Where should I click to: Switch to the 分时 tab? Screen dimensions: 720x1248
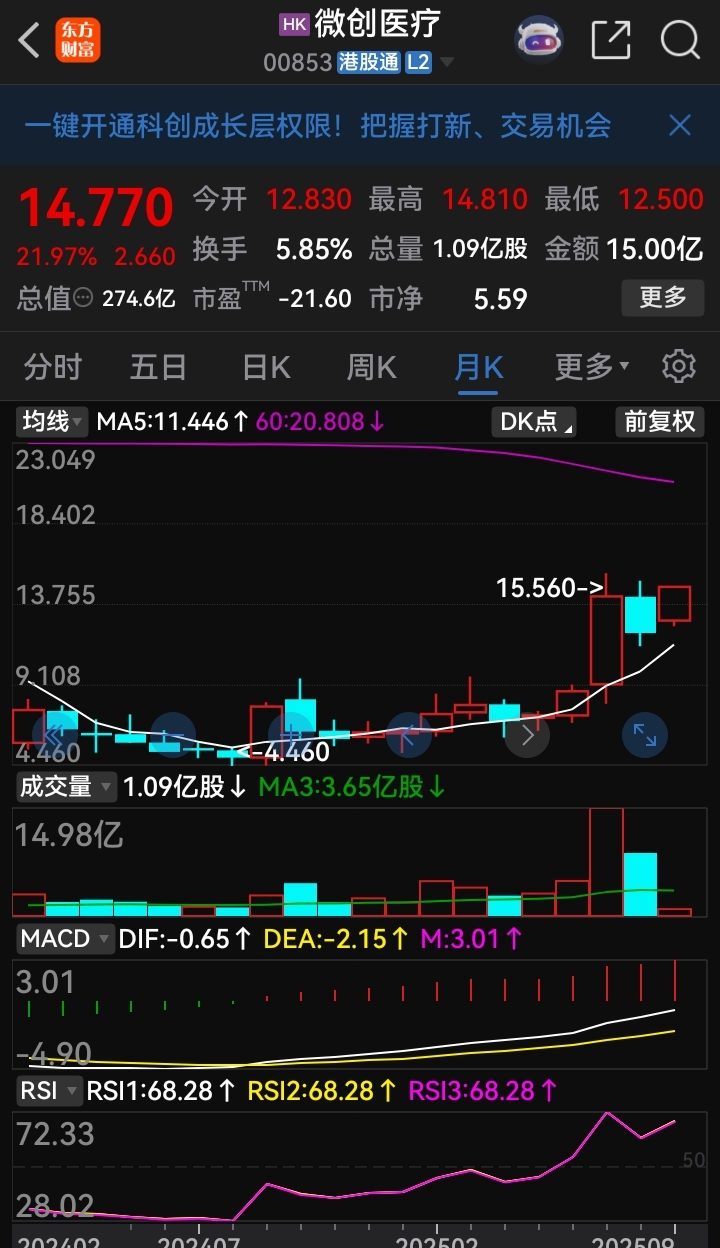[x=53, y=367]
